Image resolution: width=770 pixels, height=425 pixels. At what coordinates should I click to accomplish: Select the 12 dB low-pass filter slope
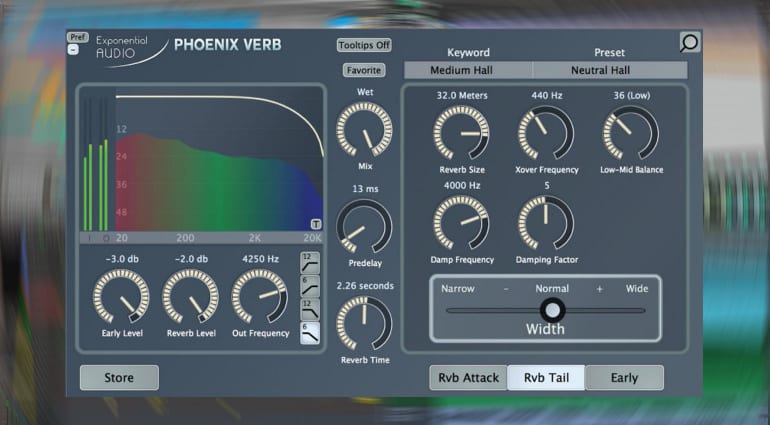tap(309, 312)
